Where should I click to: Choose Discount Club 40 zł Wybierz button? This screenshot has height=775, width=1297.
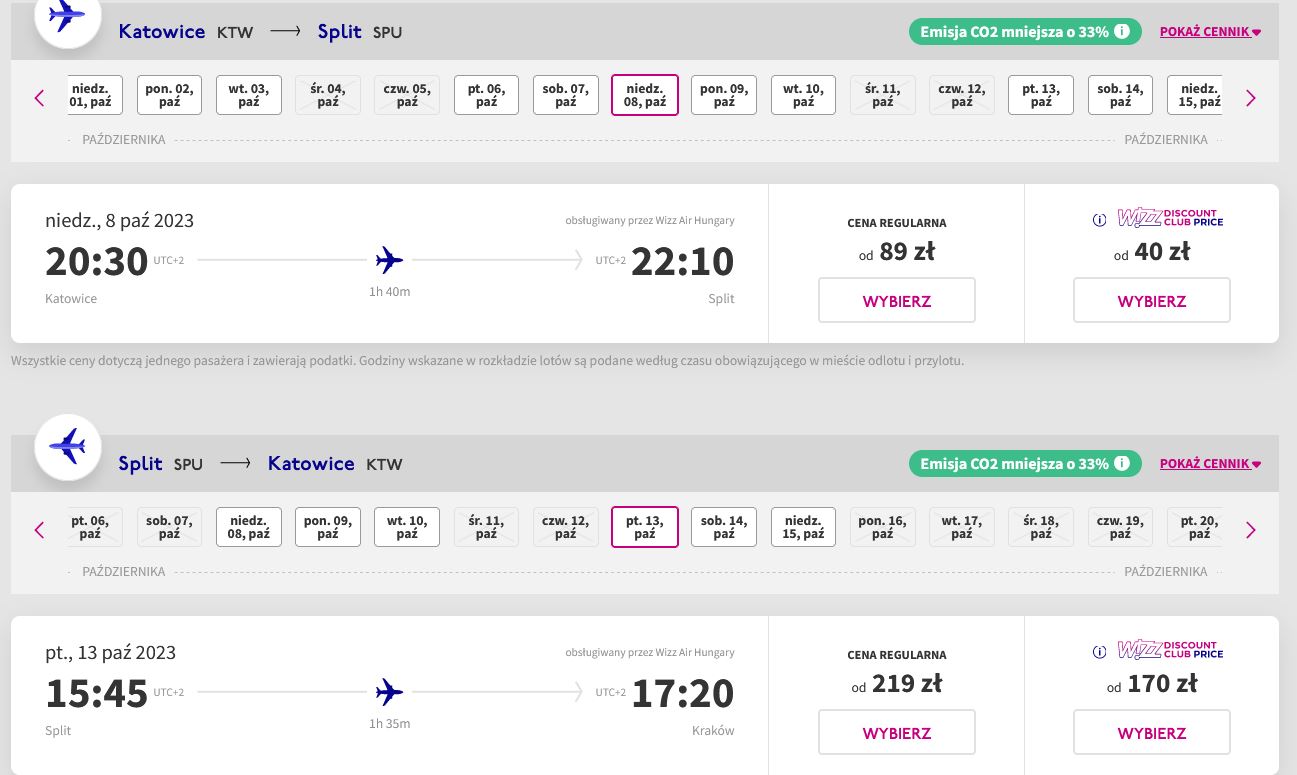pyautogui.click(x=1152, y=300)
